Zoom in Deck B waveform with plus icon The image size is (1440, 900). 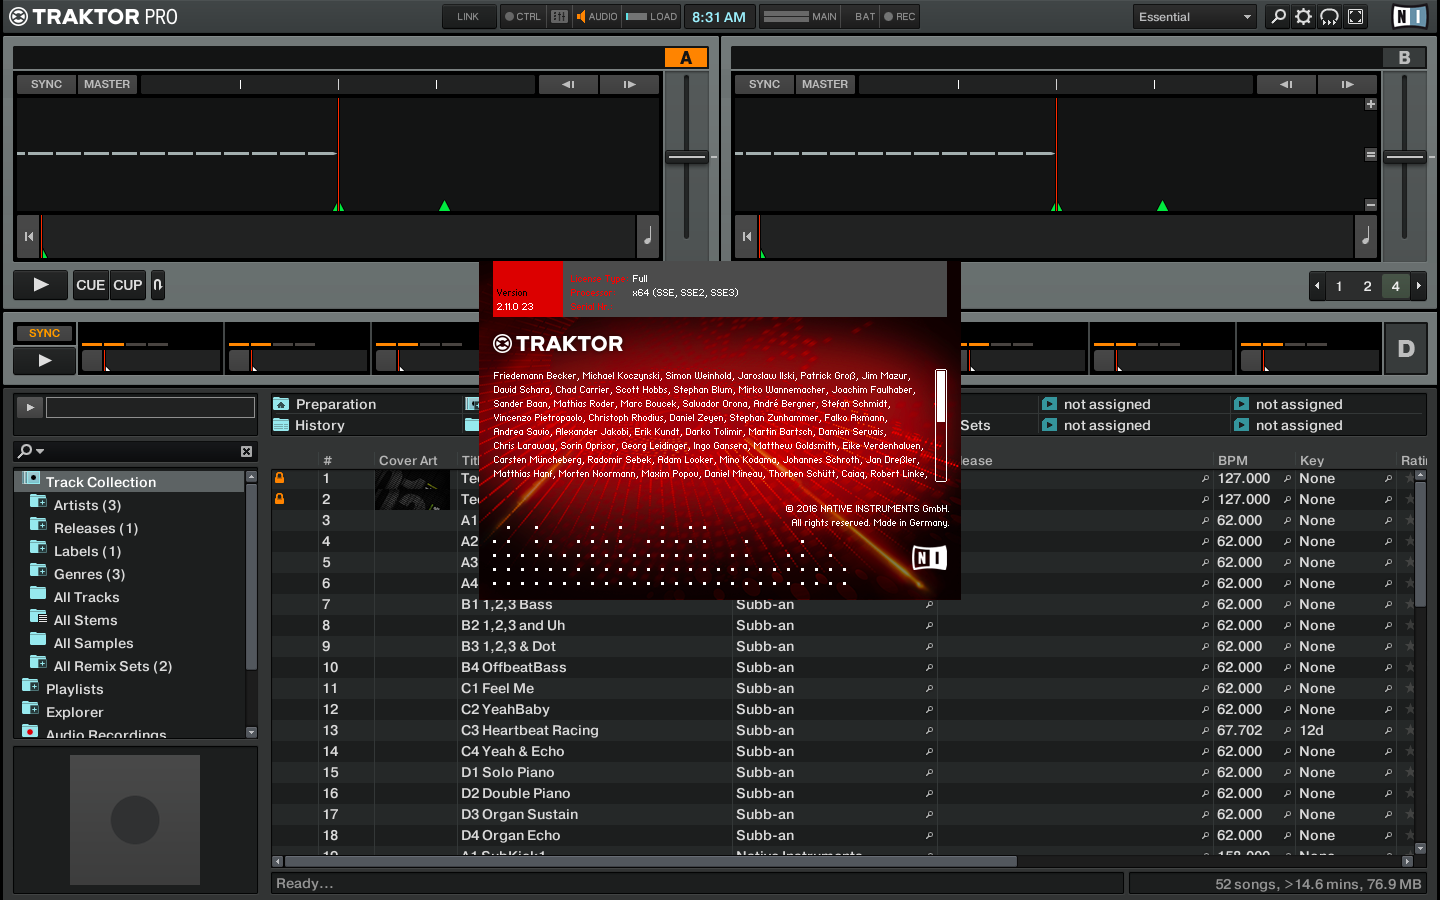pyautogui.click(x=1371, y=104)
